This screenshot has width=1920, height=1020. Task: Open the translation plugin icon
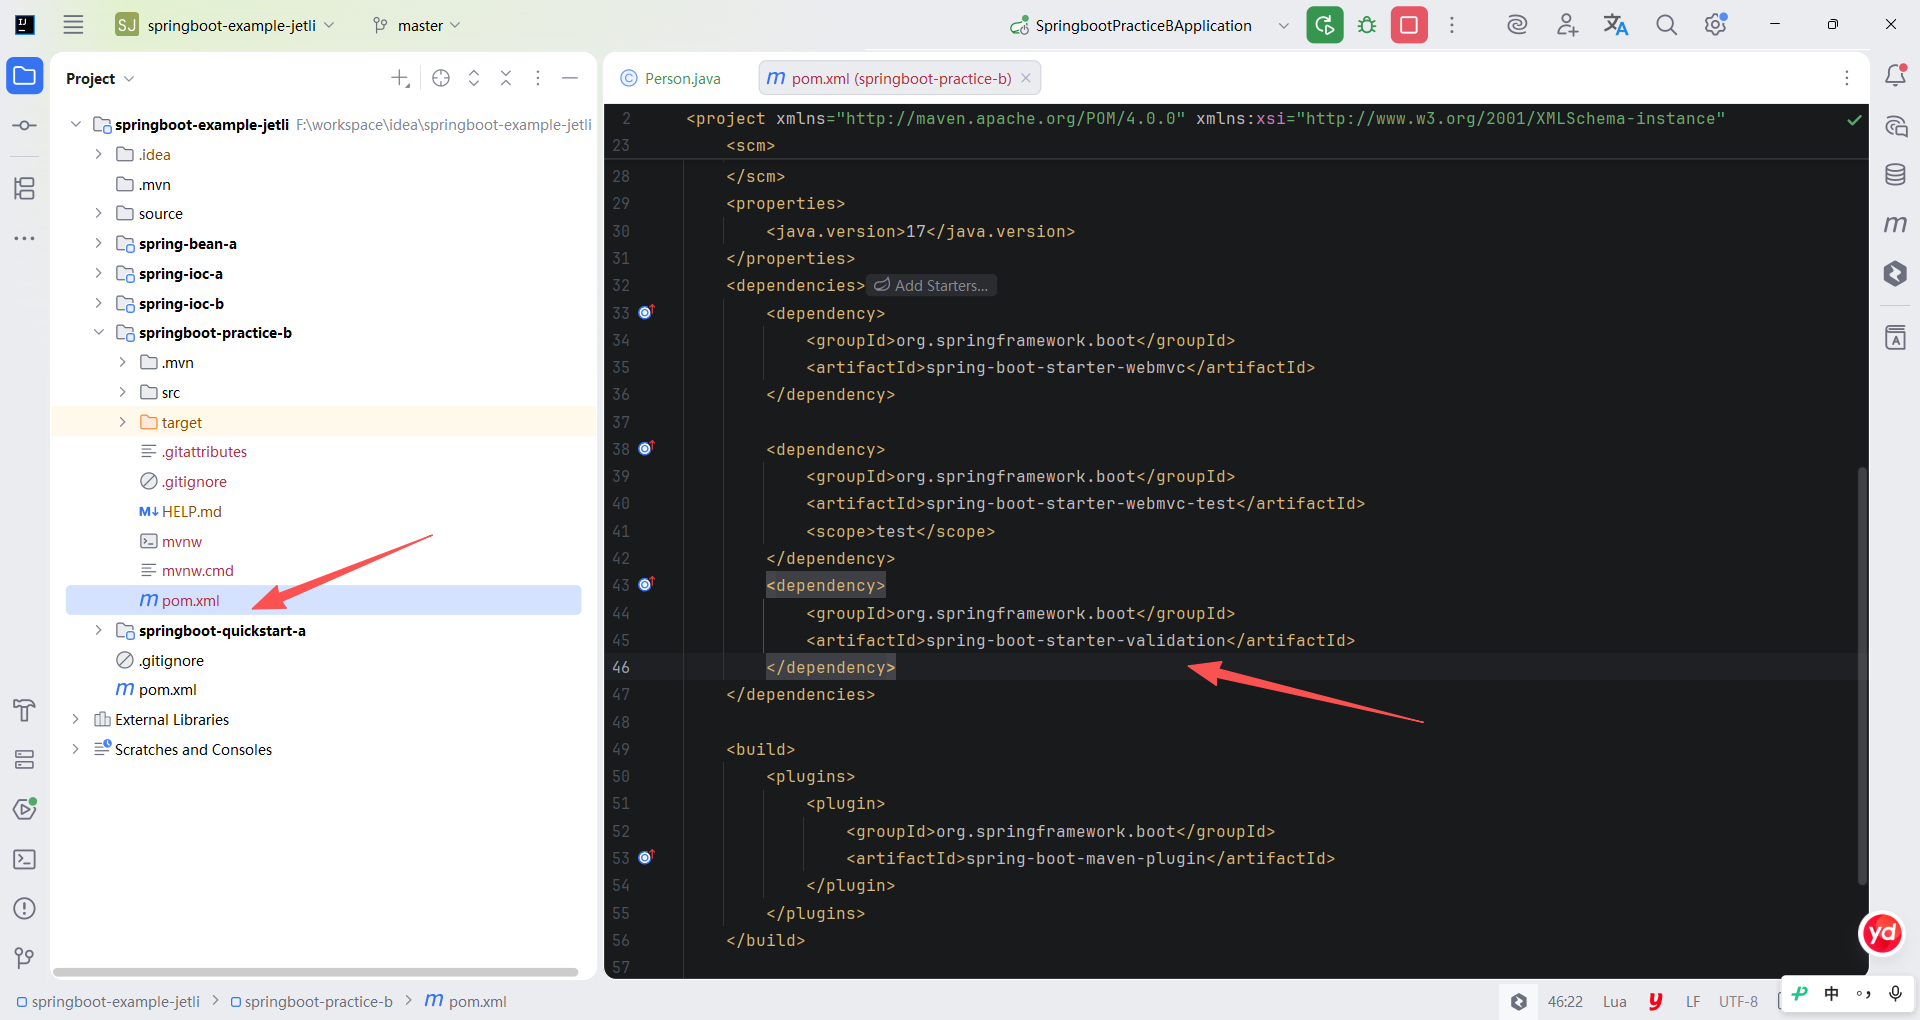pos(1616,25)
